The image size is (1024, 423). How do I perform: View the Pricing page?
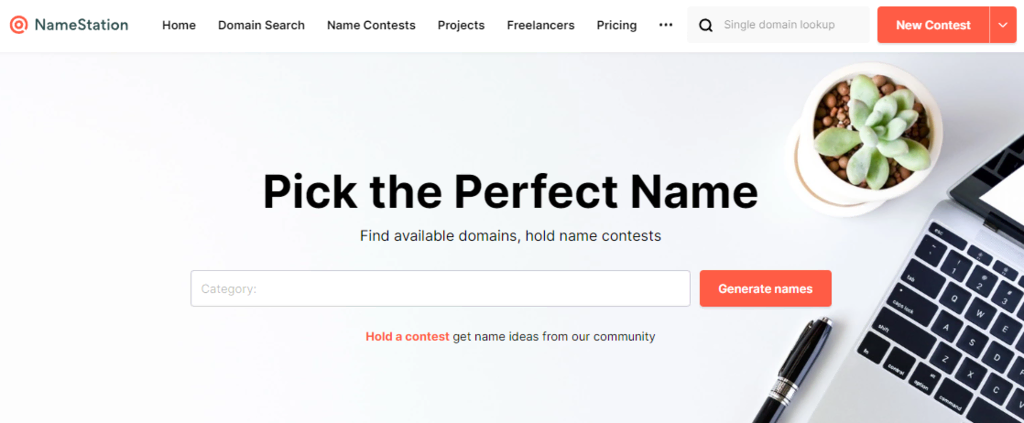(616, 25)
